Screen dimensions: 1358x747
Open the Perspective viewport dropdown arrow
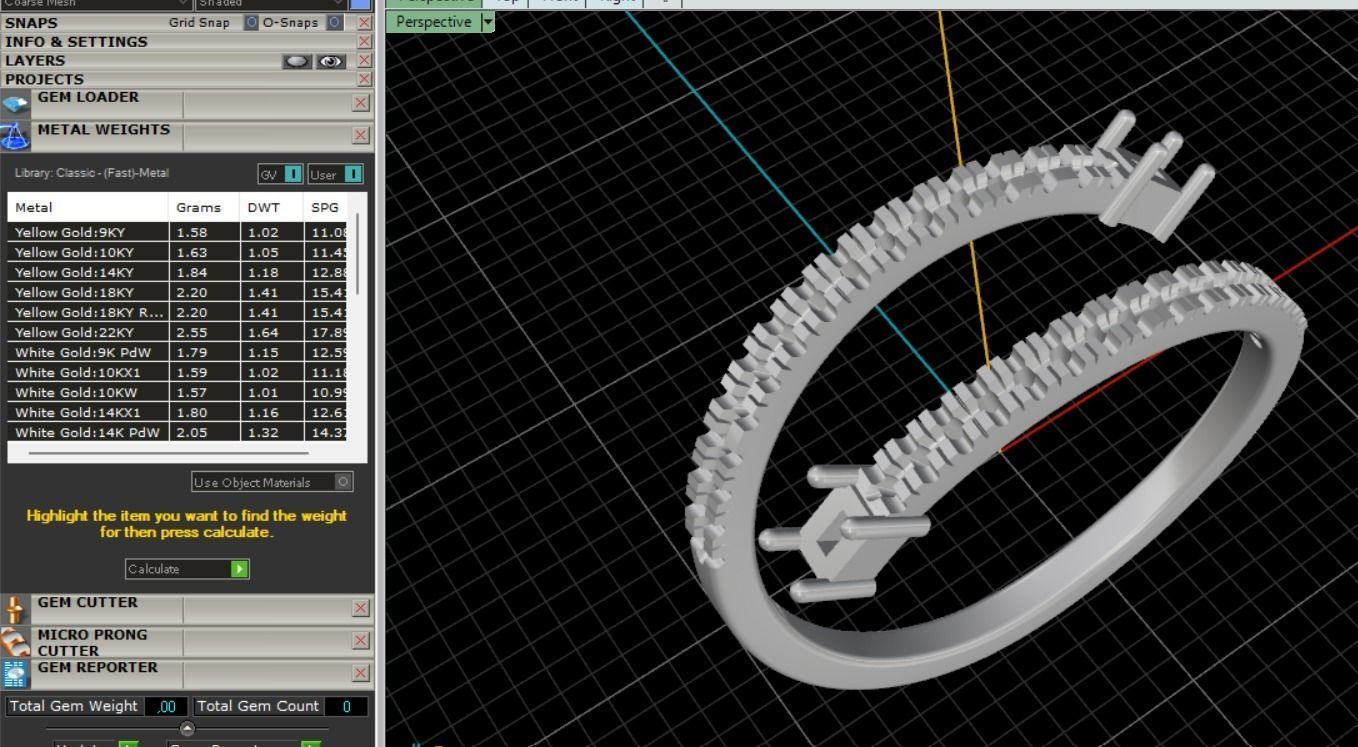pos(487,22)
